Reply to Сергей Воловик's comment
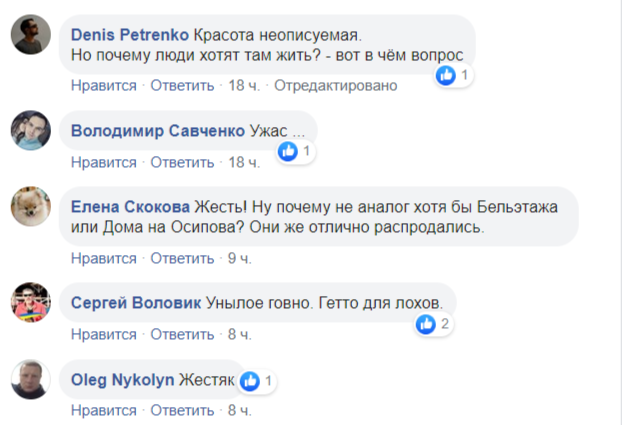Screen dimensions: 622x425 (x=182, y=334)
